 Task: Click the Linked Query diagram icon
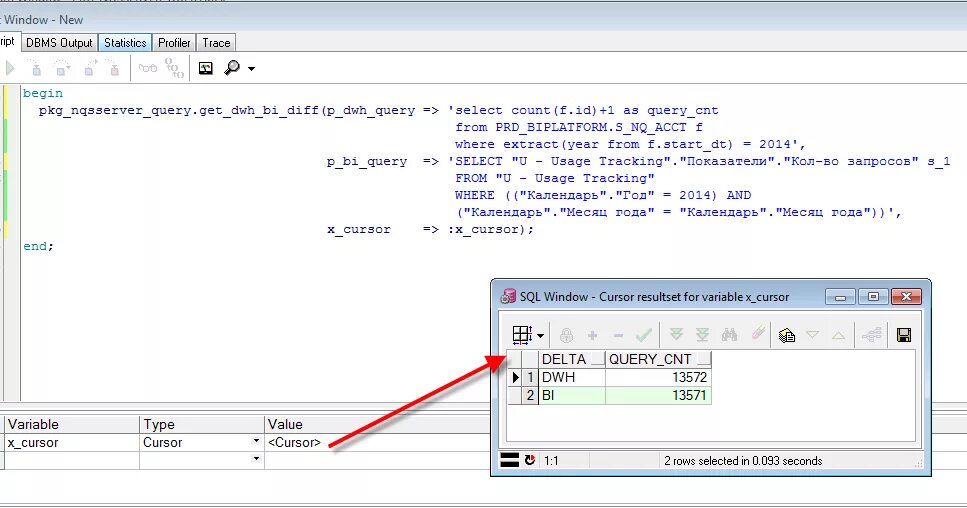click(x=871, y=335)
